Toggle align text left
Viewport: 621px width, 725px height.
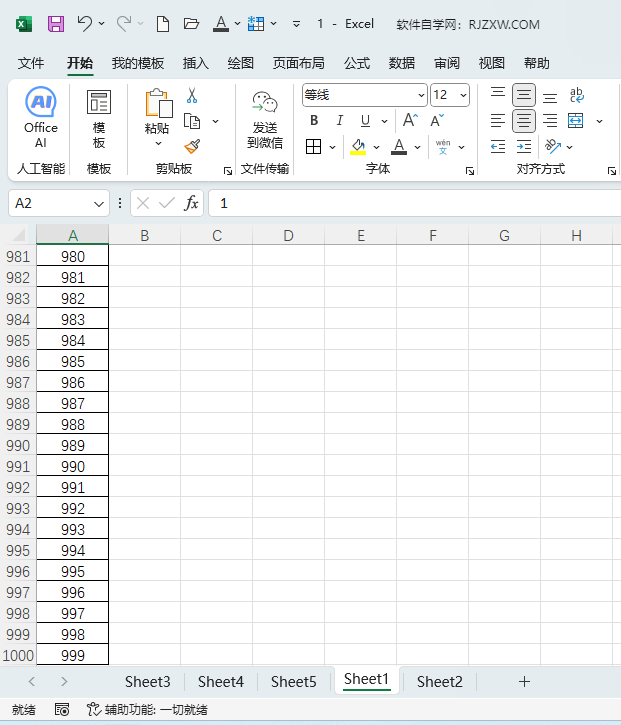[498, 121]
